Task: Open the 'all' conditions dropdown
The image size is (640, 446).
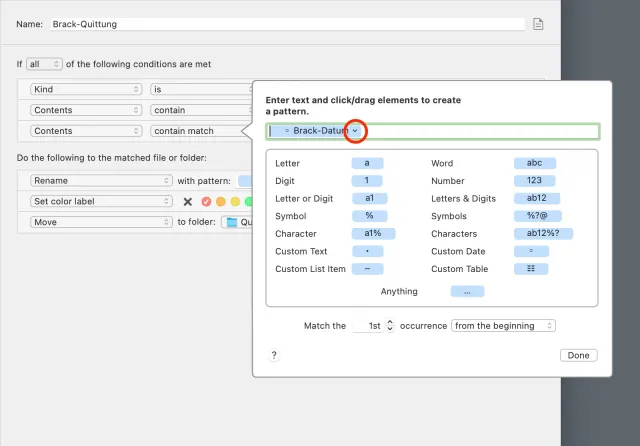Action: click(x=44, y=64)
